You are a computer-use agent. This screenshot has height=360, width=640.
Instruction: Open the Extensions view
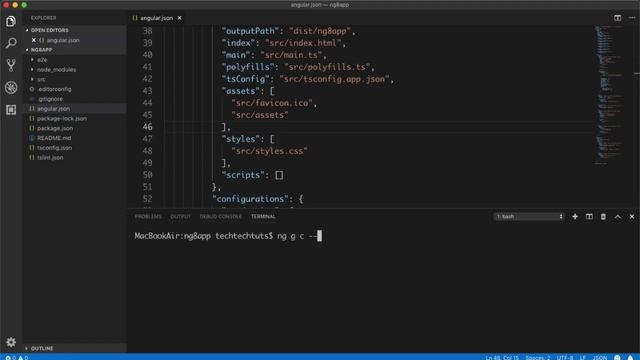(x=11, y=109)
